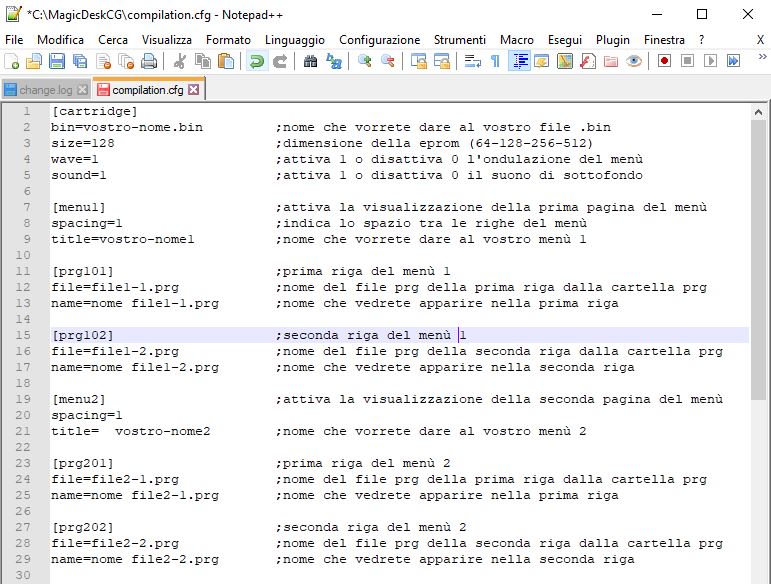
Task: Open the Modifica menu
Action: pos(60,40)
